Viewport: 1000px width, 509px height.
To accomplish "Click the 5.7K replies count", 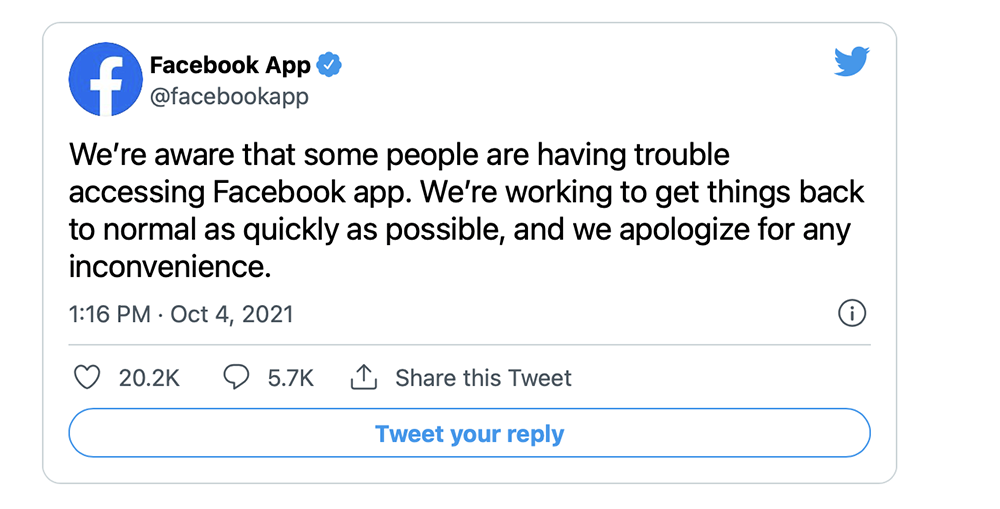I will 291,378.
